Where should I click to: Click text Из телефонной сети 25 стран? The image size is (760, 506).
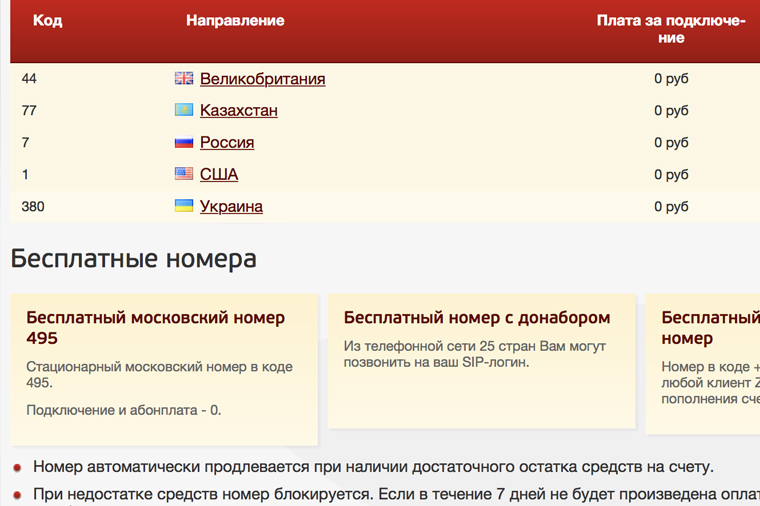coord(440,346)
